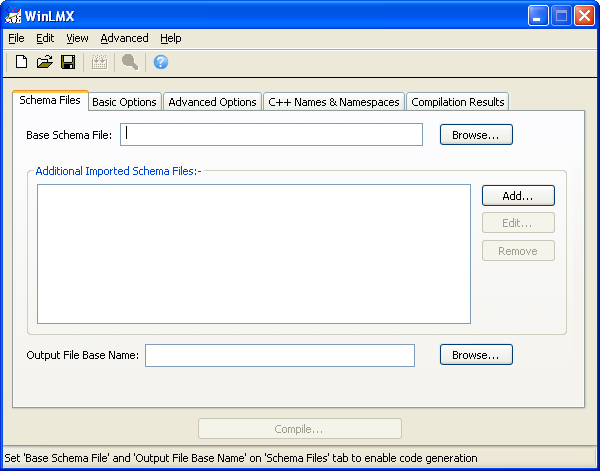
Task: Maximize the WinLMX window
Action: (561, 16)
